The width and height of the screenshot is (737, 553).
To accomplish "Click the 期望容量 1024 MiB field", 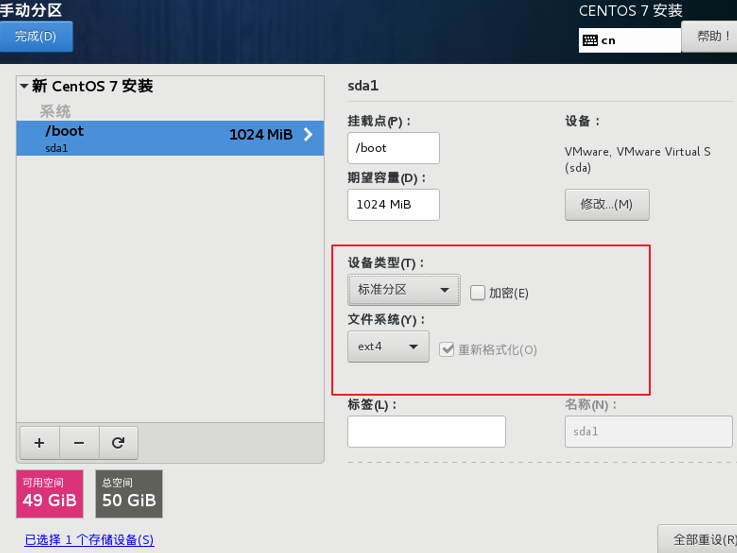I will click(x=393, y=205).
